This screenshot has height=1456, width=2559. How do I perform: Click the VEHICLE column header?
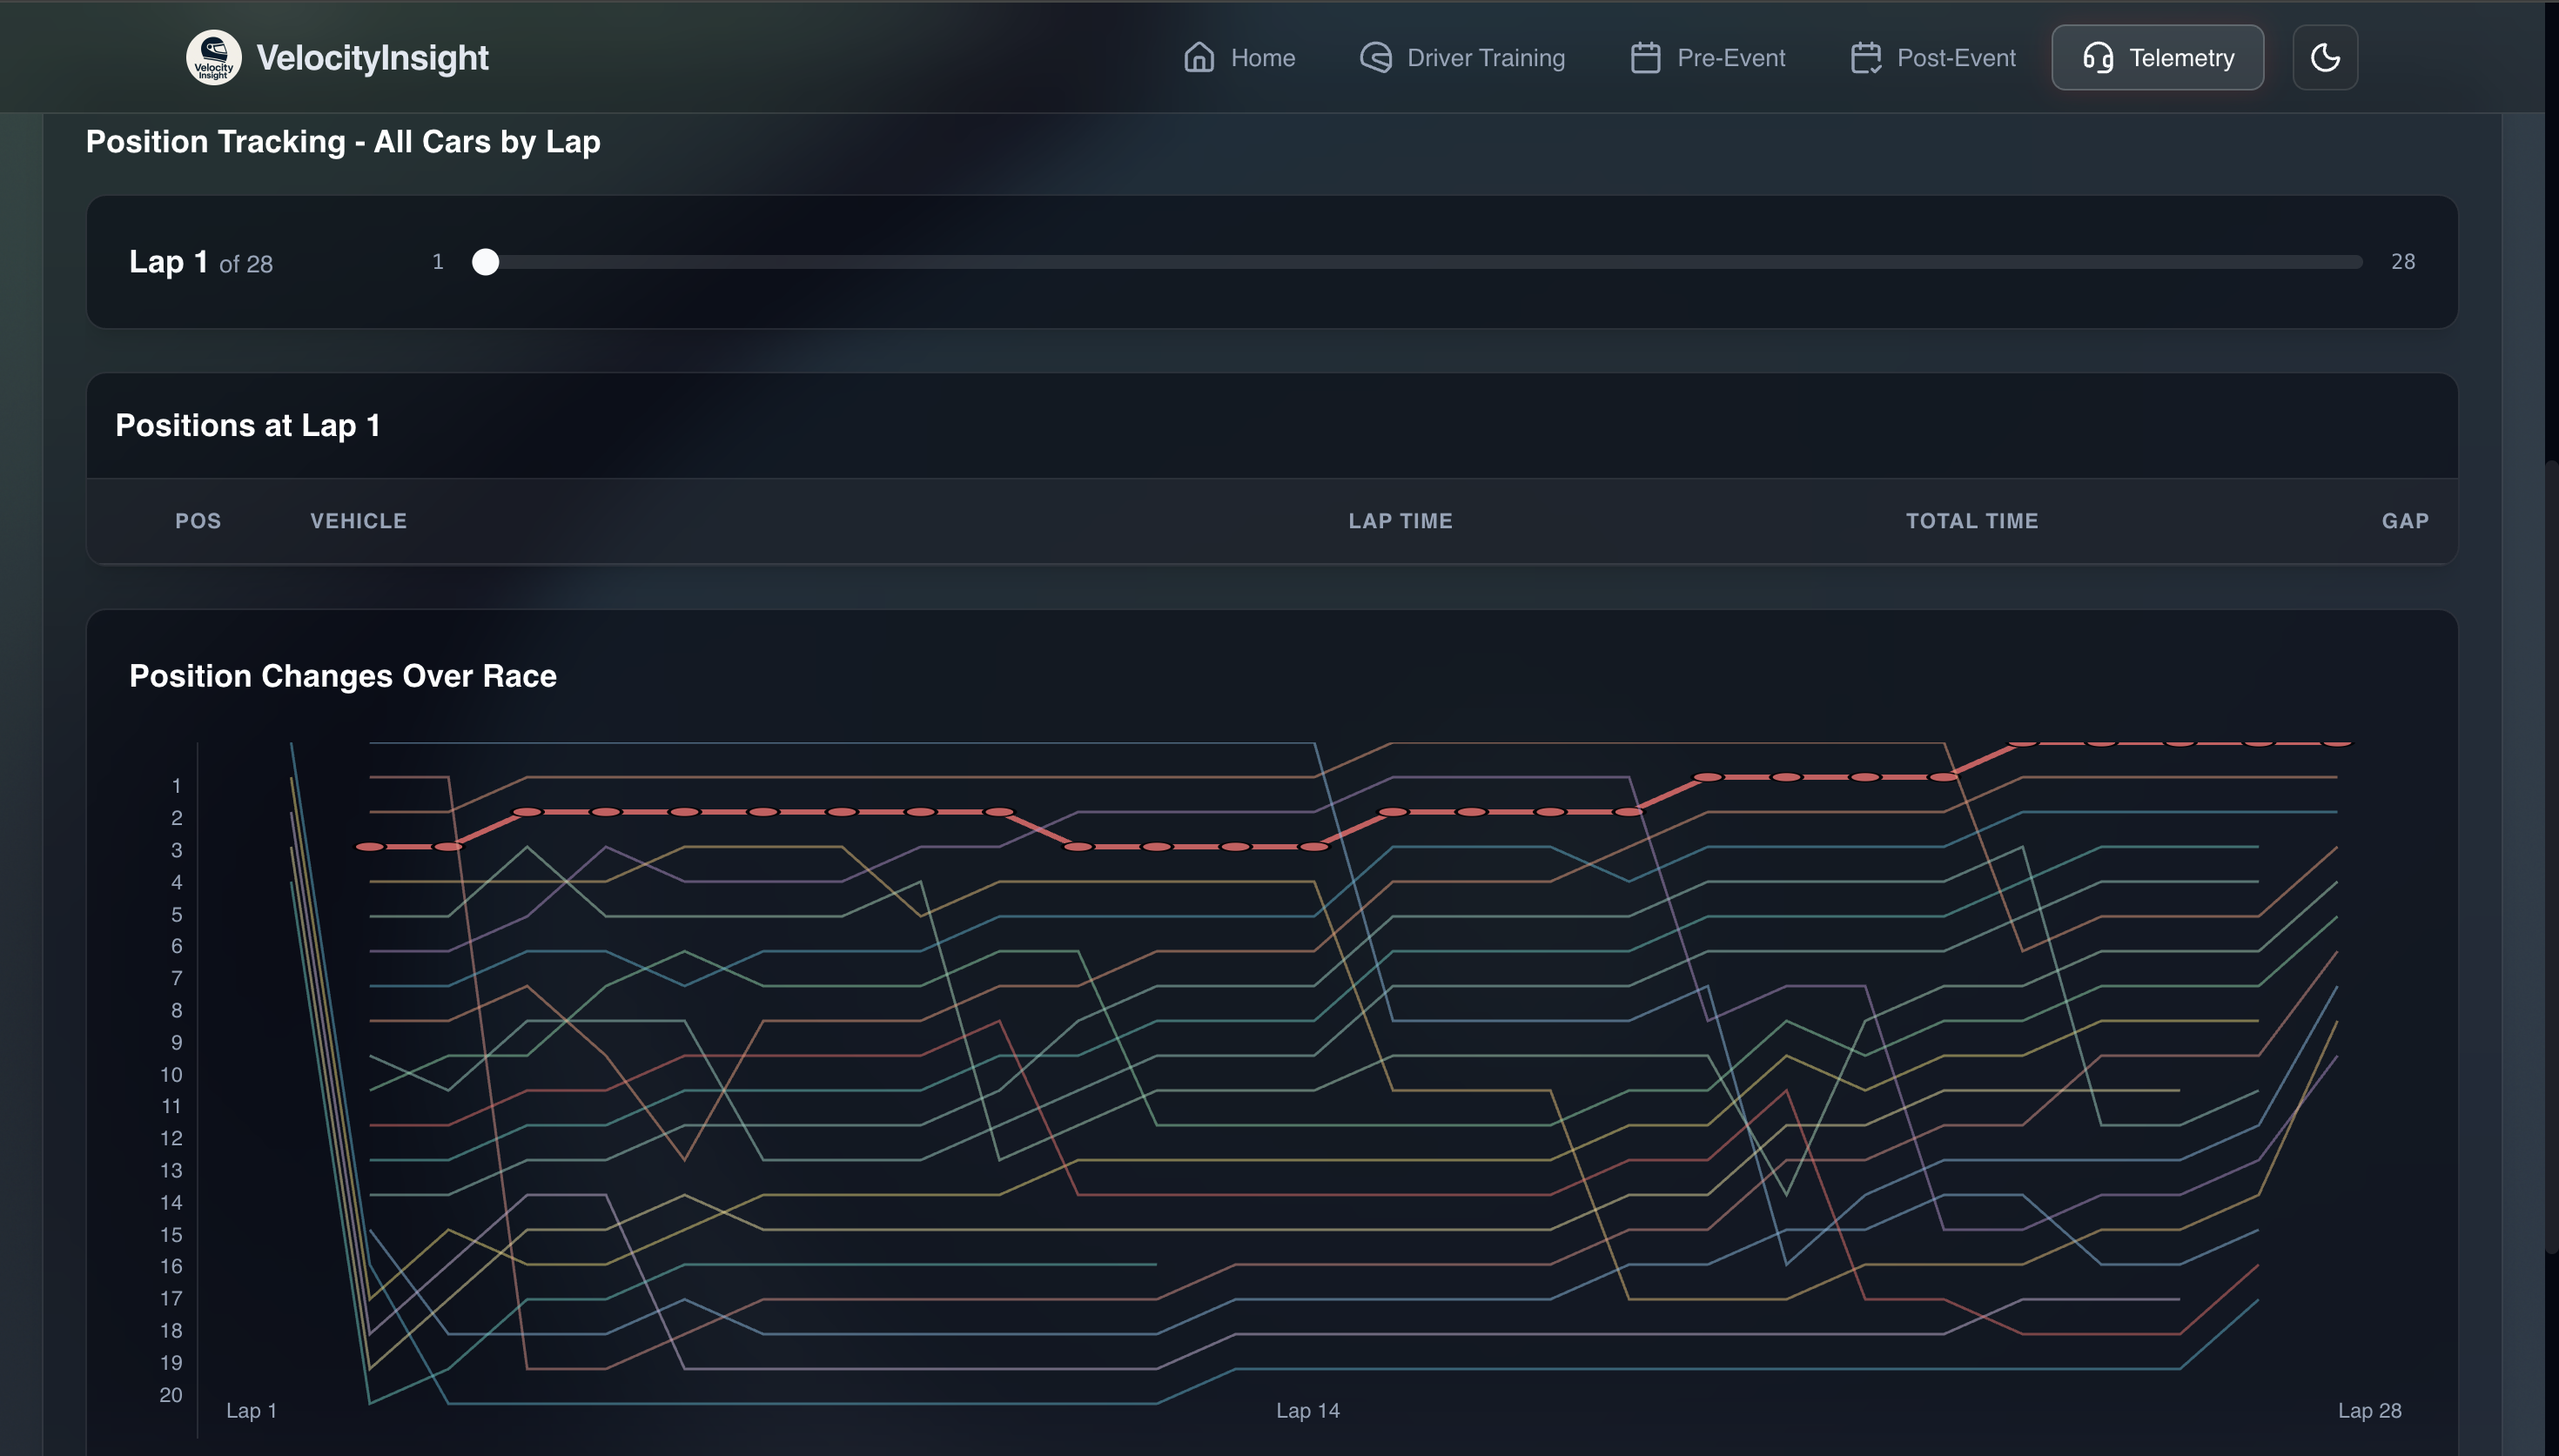coord(358,521)
